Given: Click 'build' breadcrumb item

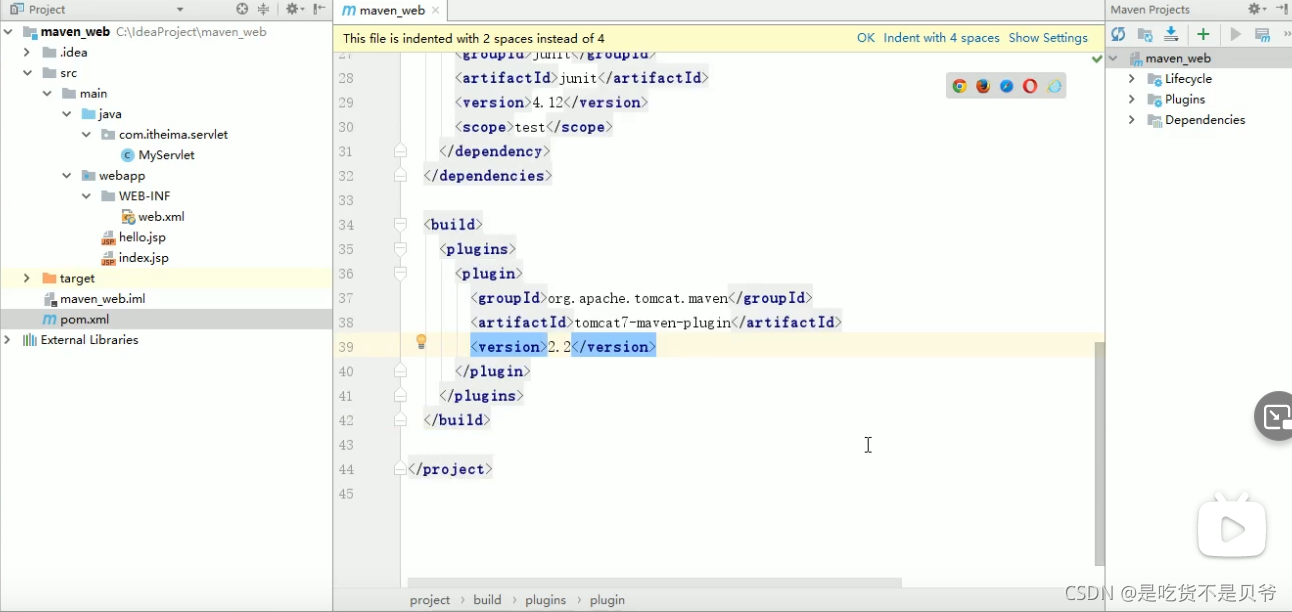Looking at the screenshot, I should 487,600.
